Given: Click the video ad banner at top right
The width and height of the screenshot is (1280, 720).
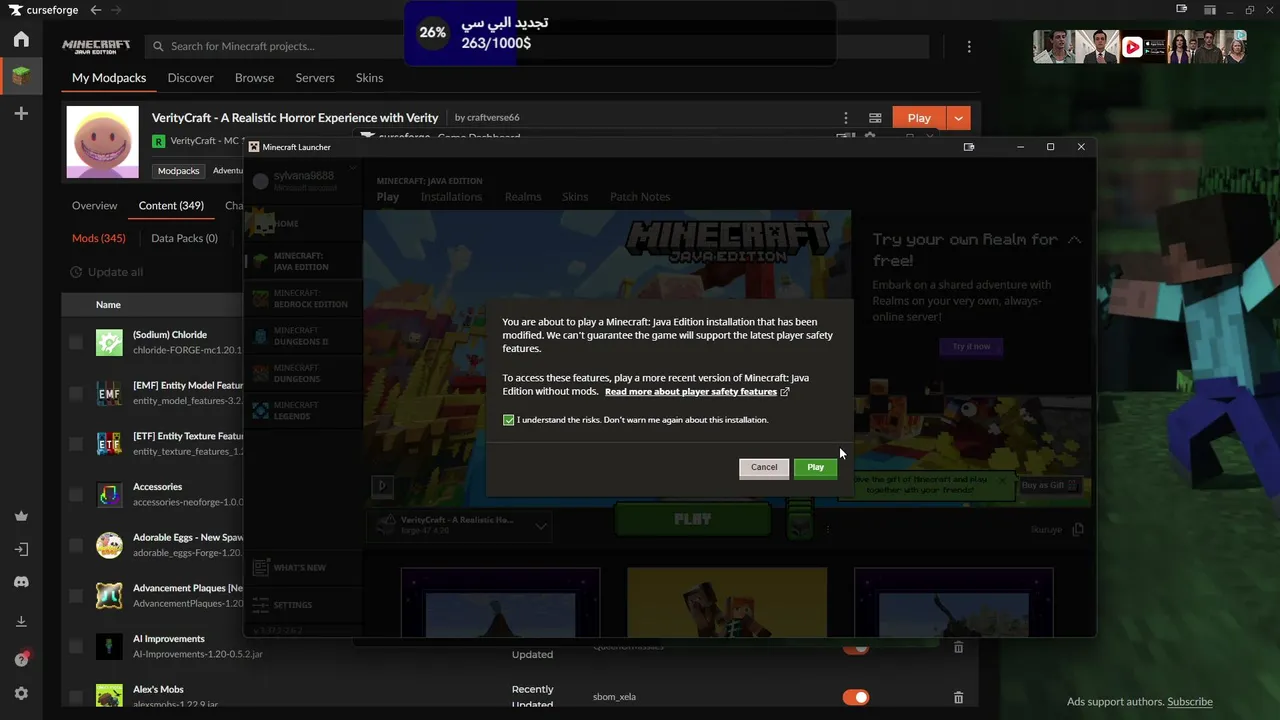Looking at the screenshot, I should 1140,46.
